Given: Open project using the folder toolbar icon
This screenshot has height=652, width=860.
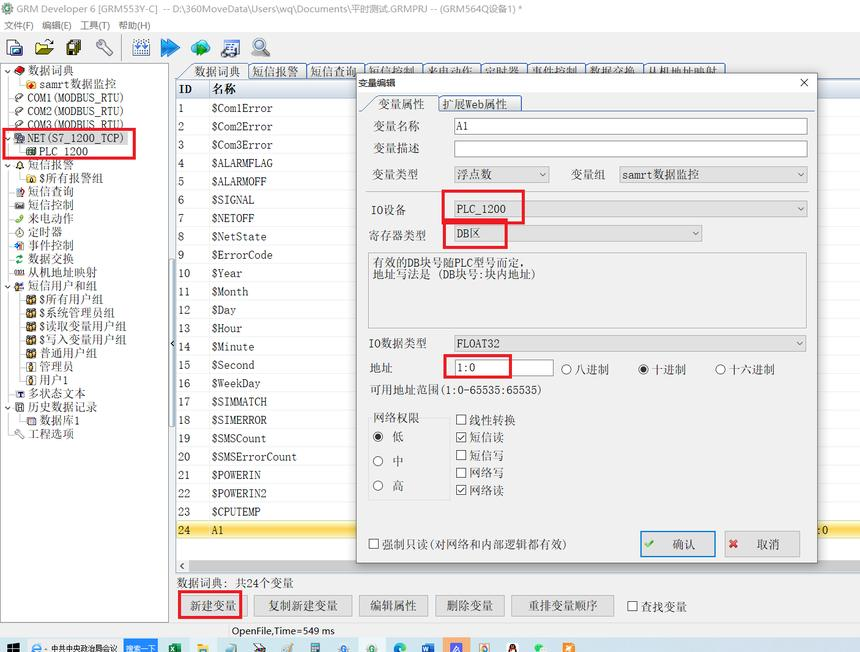Looking at the screenshot, I should [x=44, y=48].
